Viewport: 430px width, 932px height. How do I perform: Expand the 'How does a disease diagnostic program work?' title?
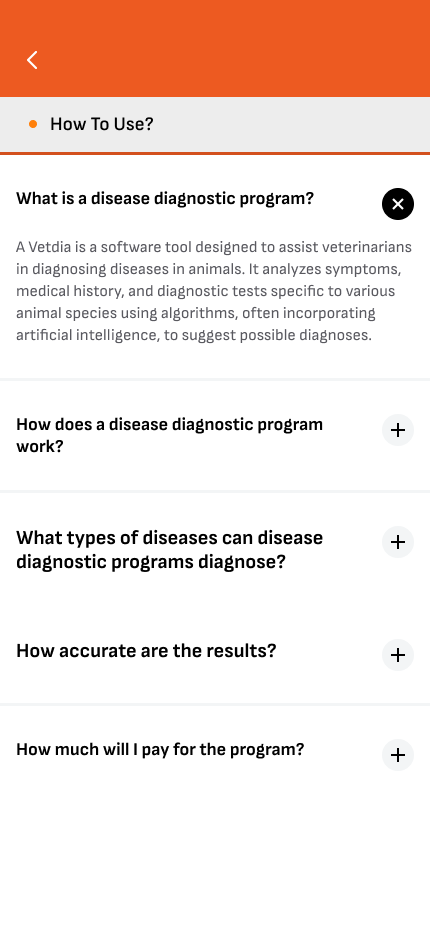(x=170, y=435)
